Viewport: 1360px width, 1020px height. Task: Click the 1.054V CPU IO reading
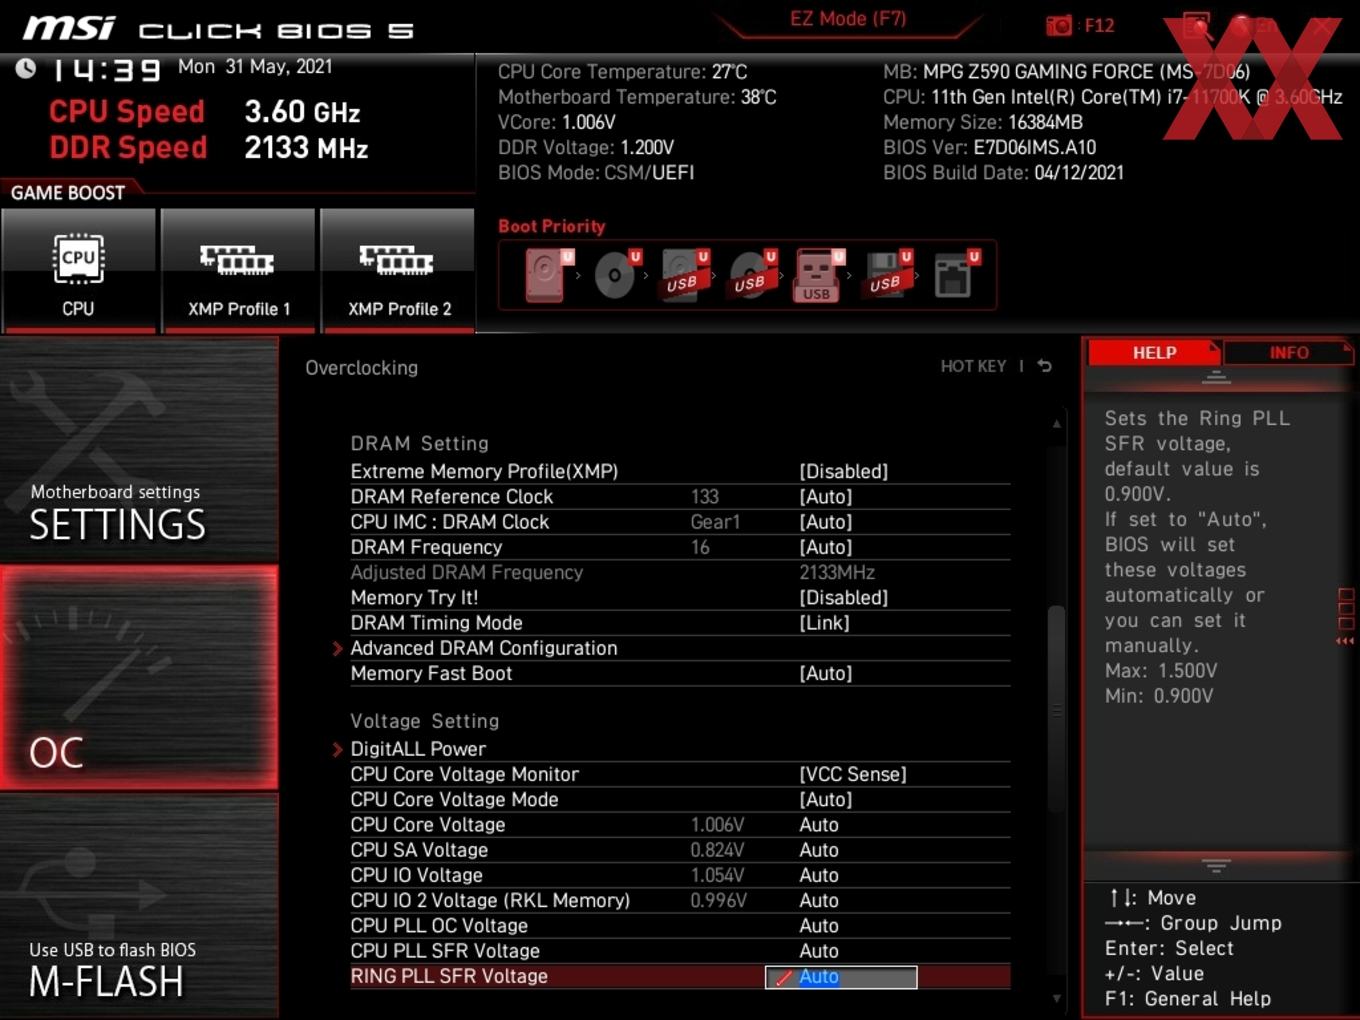click(x=717, y=875)
